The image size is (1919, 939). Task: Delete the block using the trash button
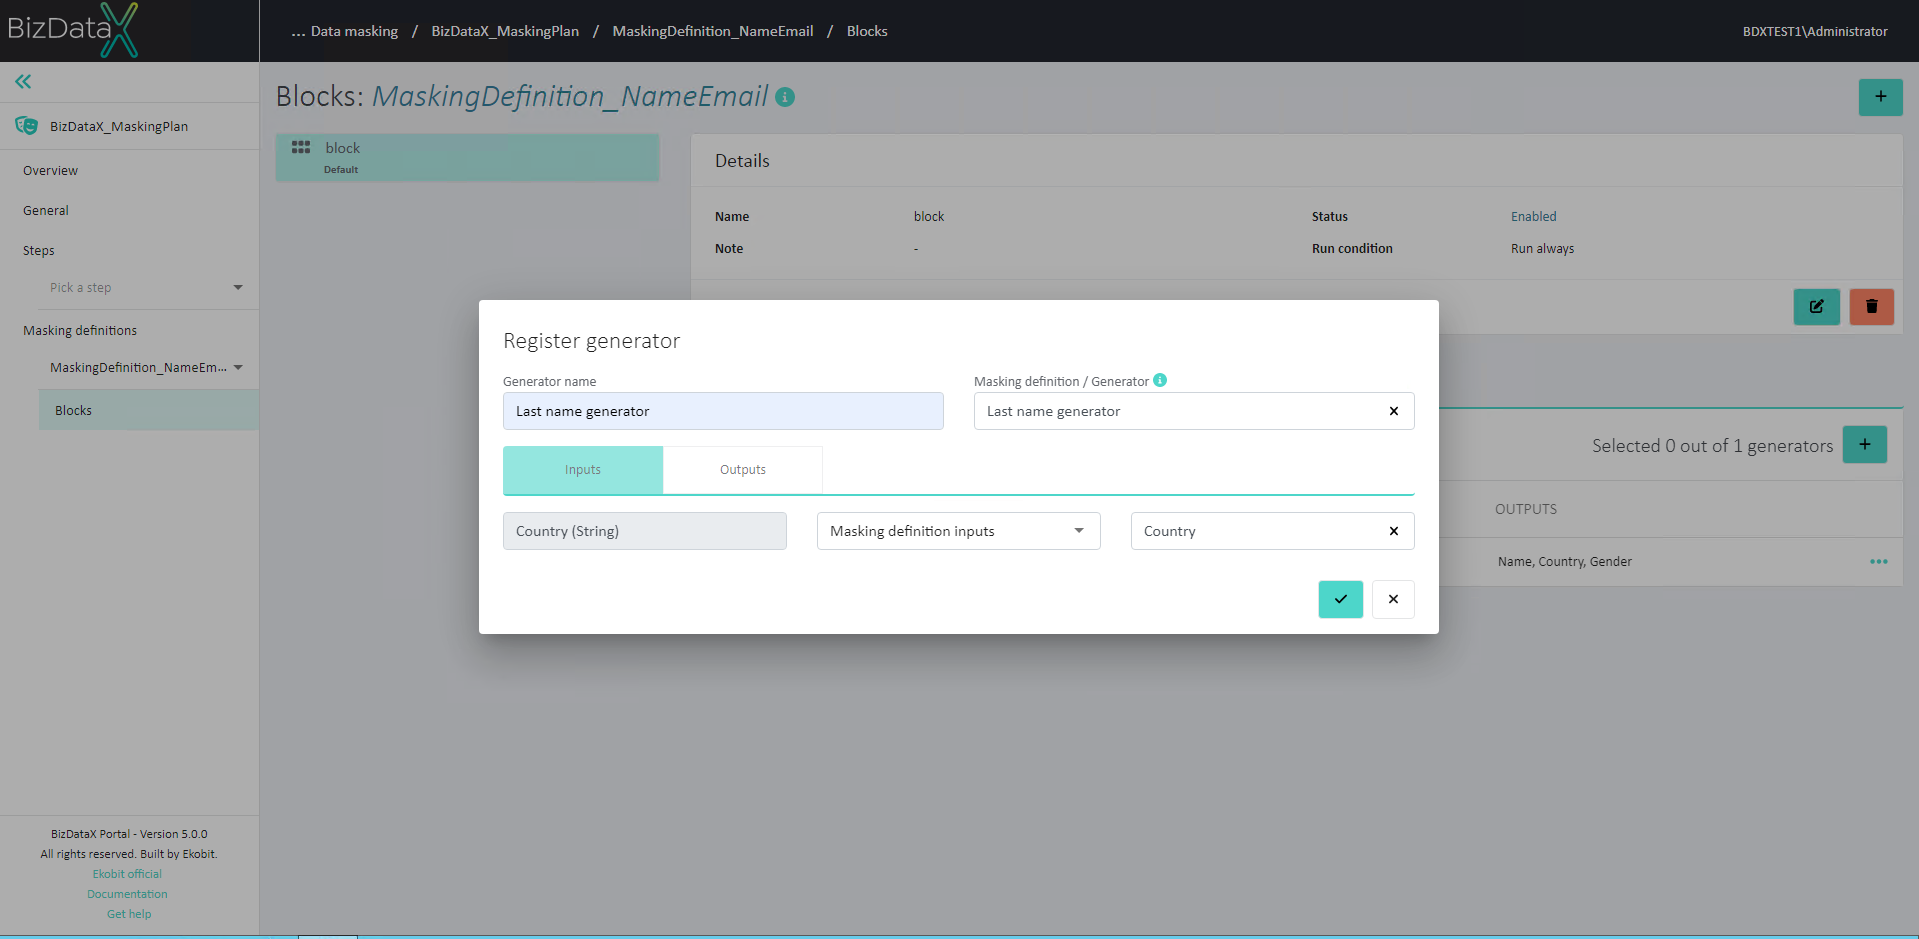pyautogui.click(x=1871, y=307)
